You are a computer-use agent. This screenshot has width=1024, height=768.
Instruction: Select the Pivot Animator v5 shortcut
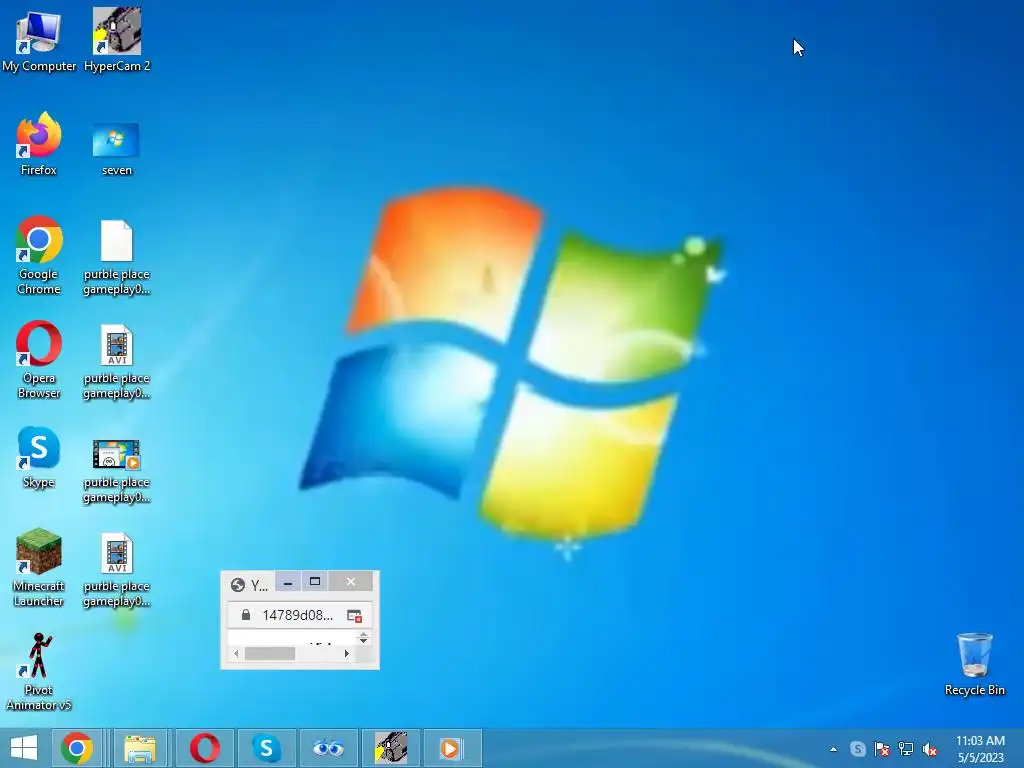pyautogui.click(x=39, y=672)
